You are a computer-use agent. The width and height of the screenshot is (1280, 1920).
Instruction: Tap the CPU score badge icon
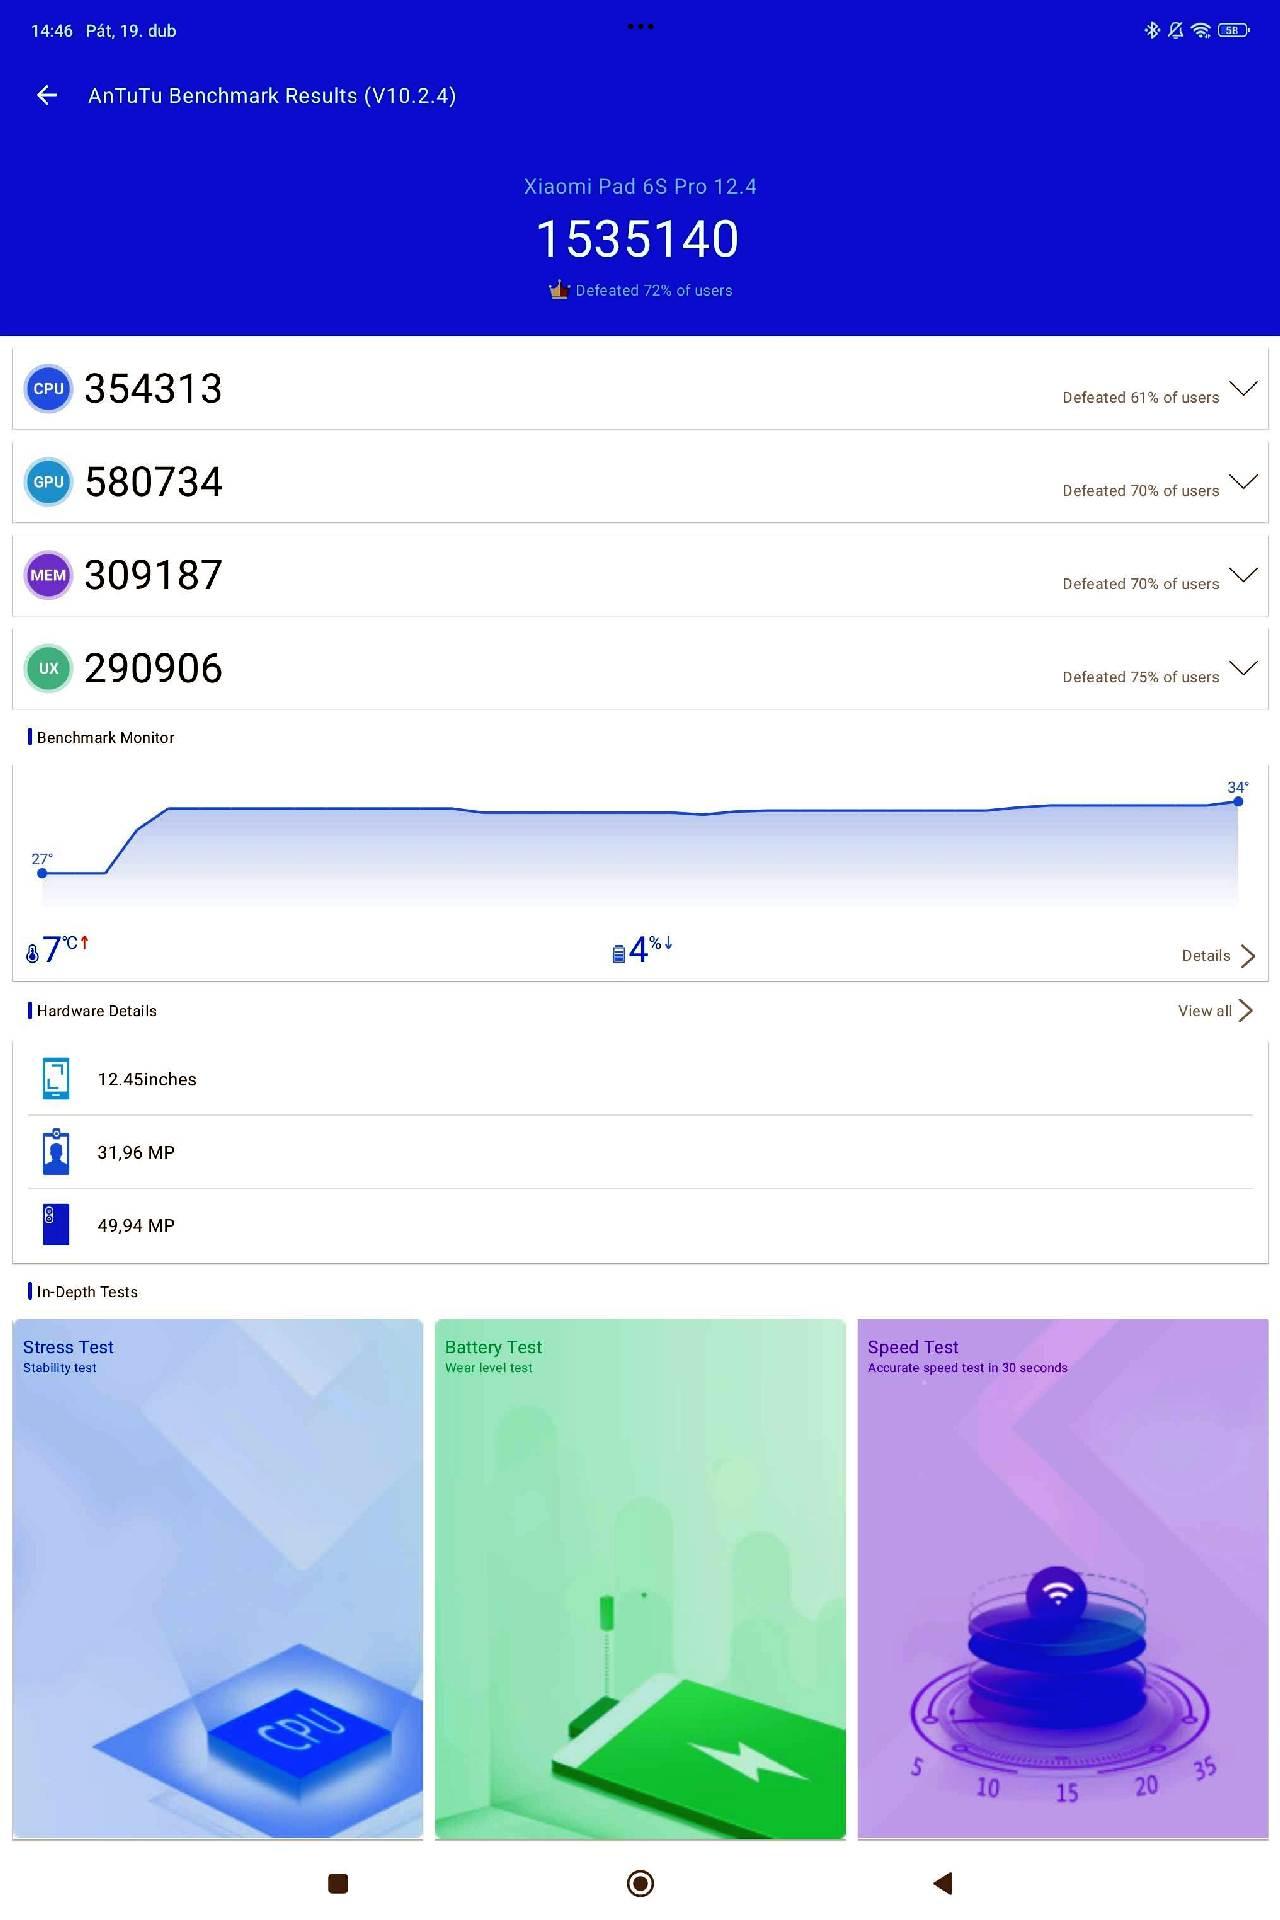pos(48,389)
